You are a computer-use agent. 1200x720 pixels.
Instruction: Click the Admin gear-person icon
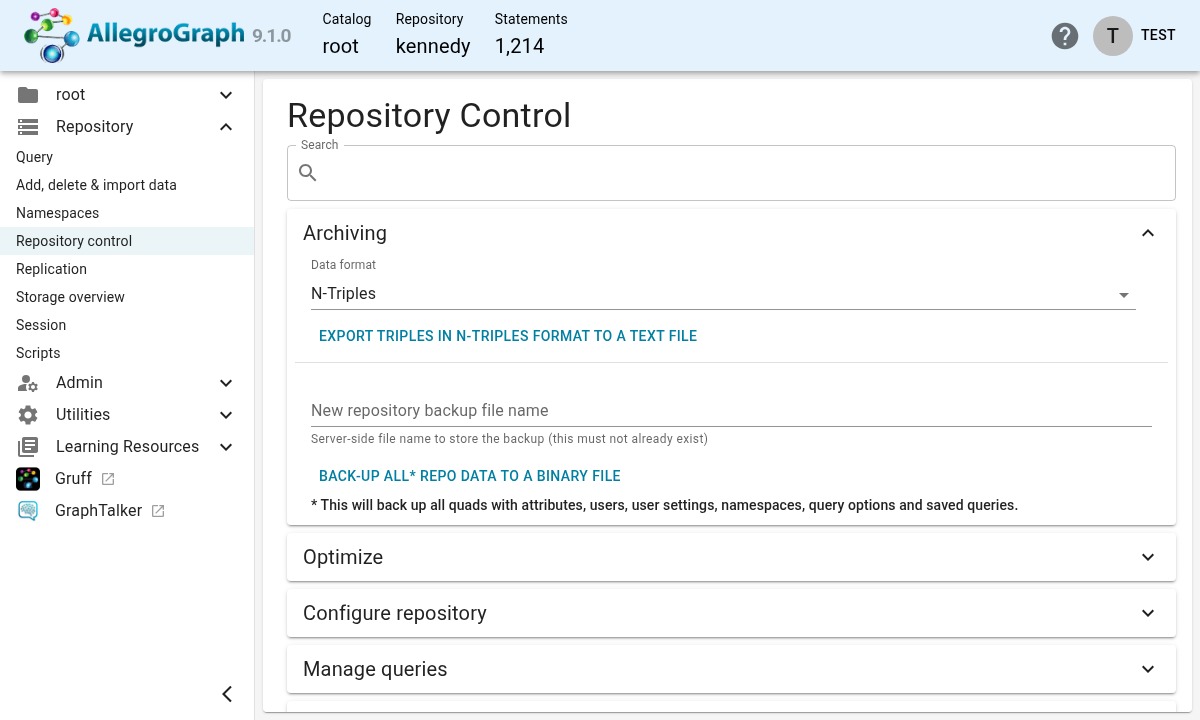pyautogui.click(x=28, y=383)
